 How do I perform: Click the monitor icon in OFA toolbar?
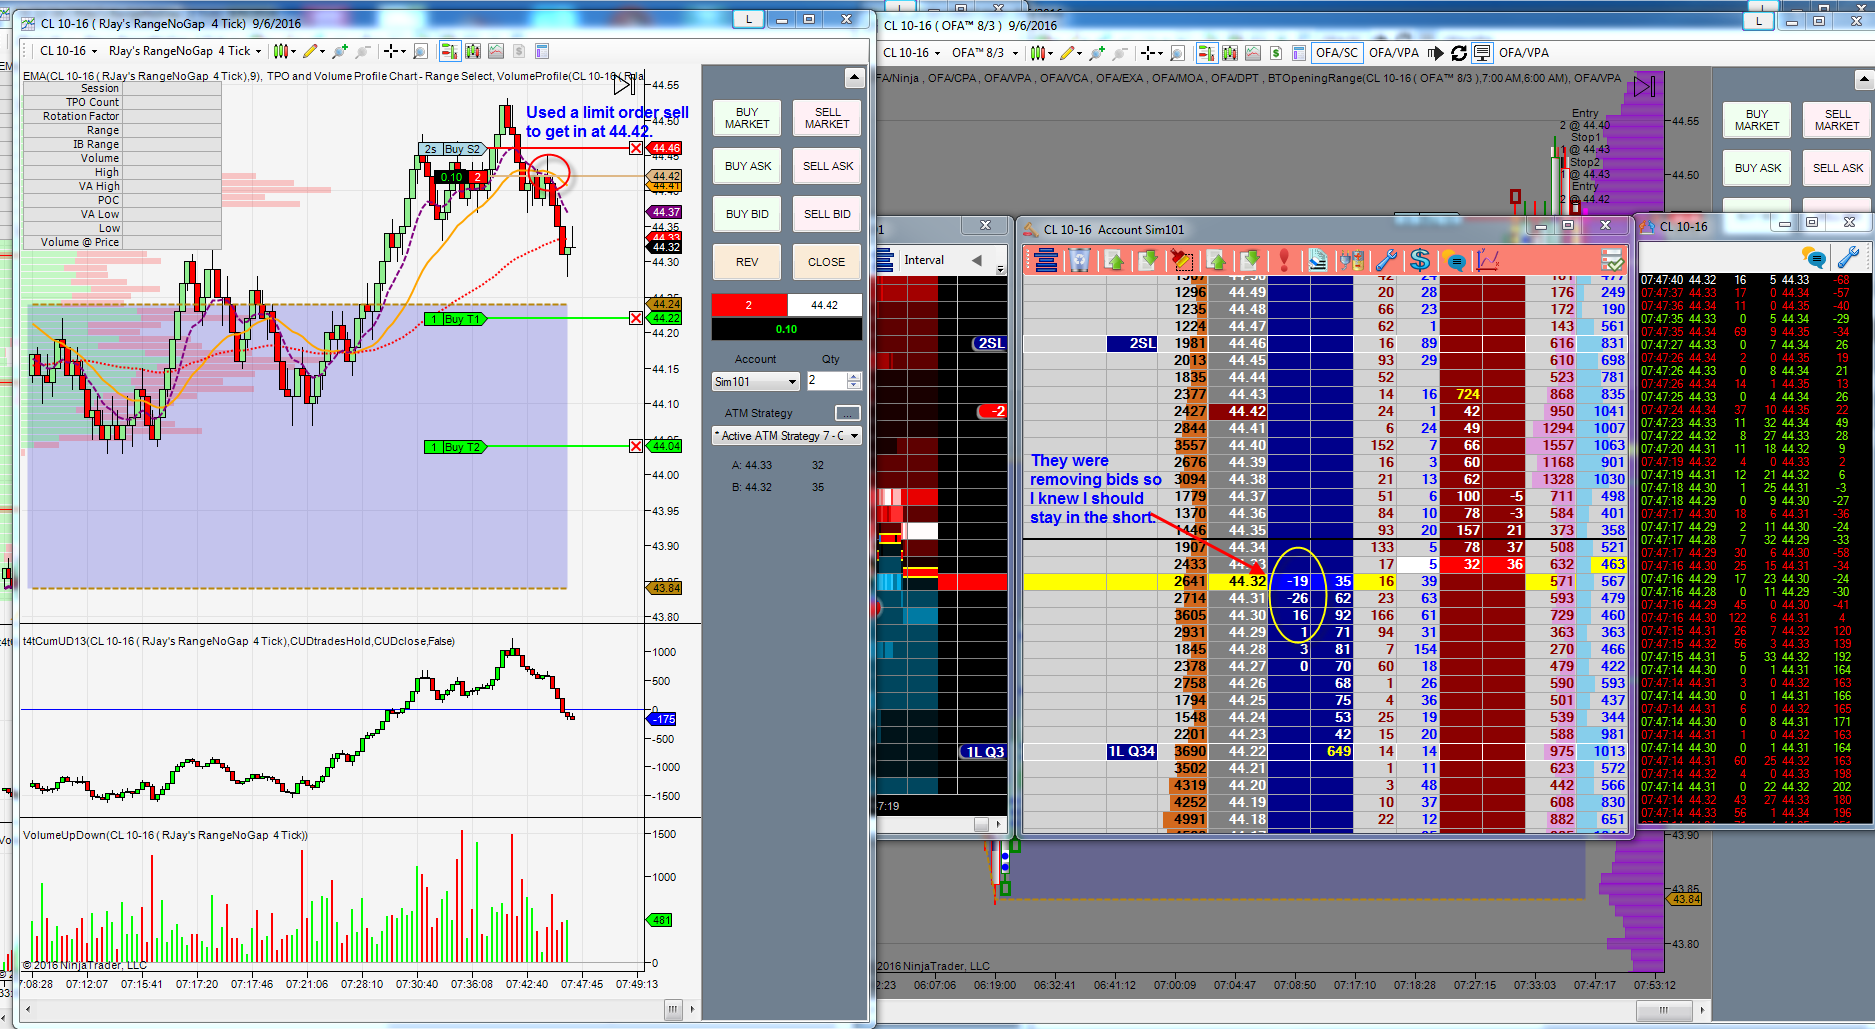[1482, 53]
